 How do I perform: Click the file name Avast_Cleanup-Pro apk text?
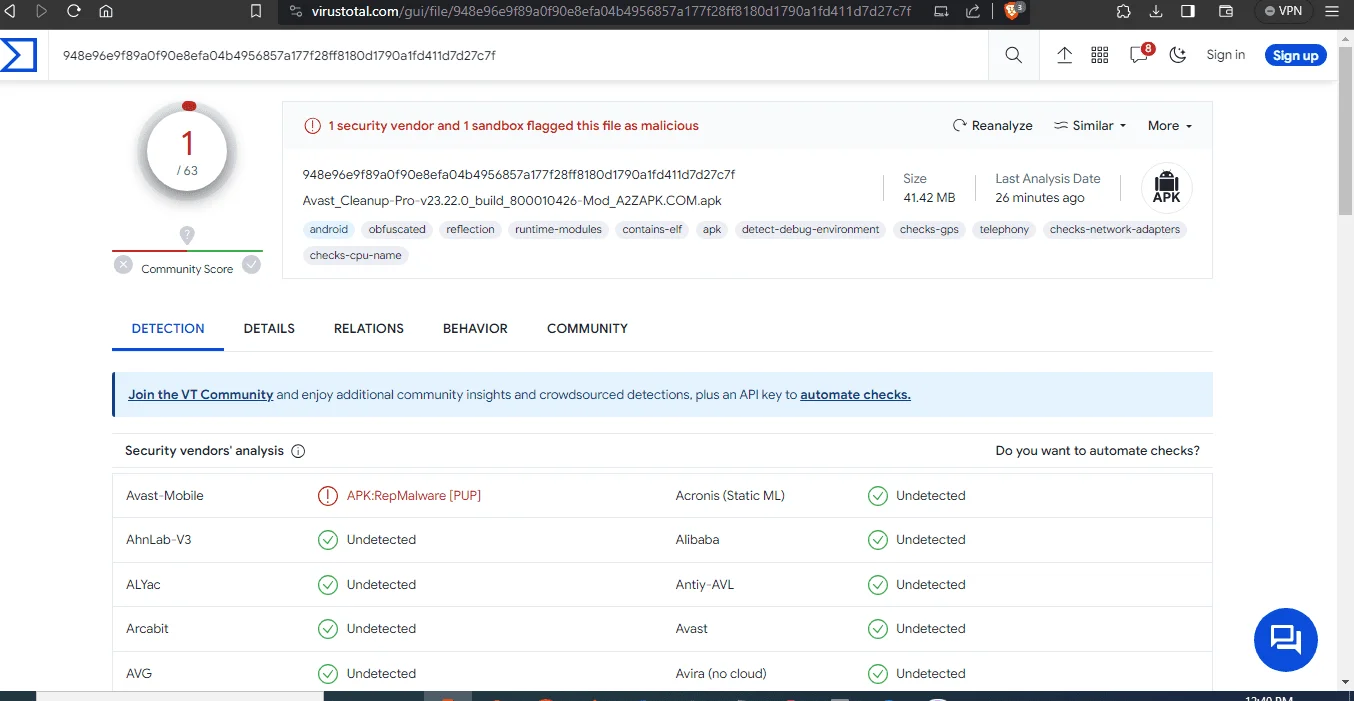coord(512,200)
